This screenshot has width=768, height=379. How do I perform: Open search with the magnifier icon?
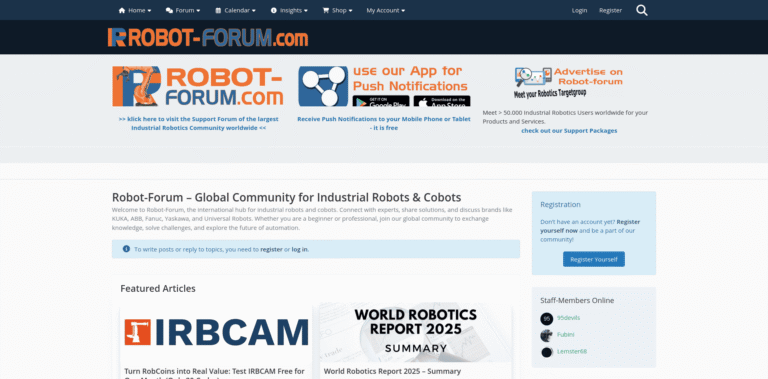coord(642,10)
